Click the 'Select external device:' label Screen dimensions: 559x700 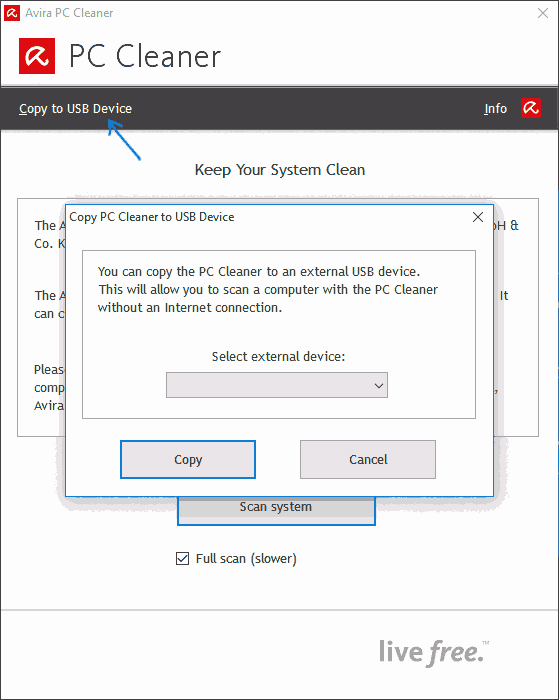tap(278, 356)
